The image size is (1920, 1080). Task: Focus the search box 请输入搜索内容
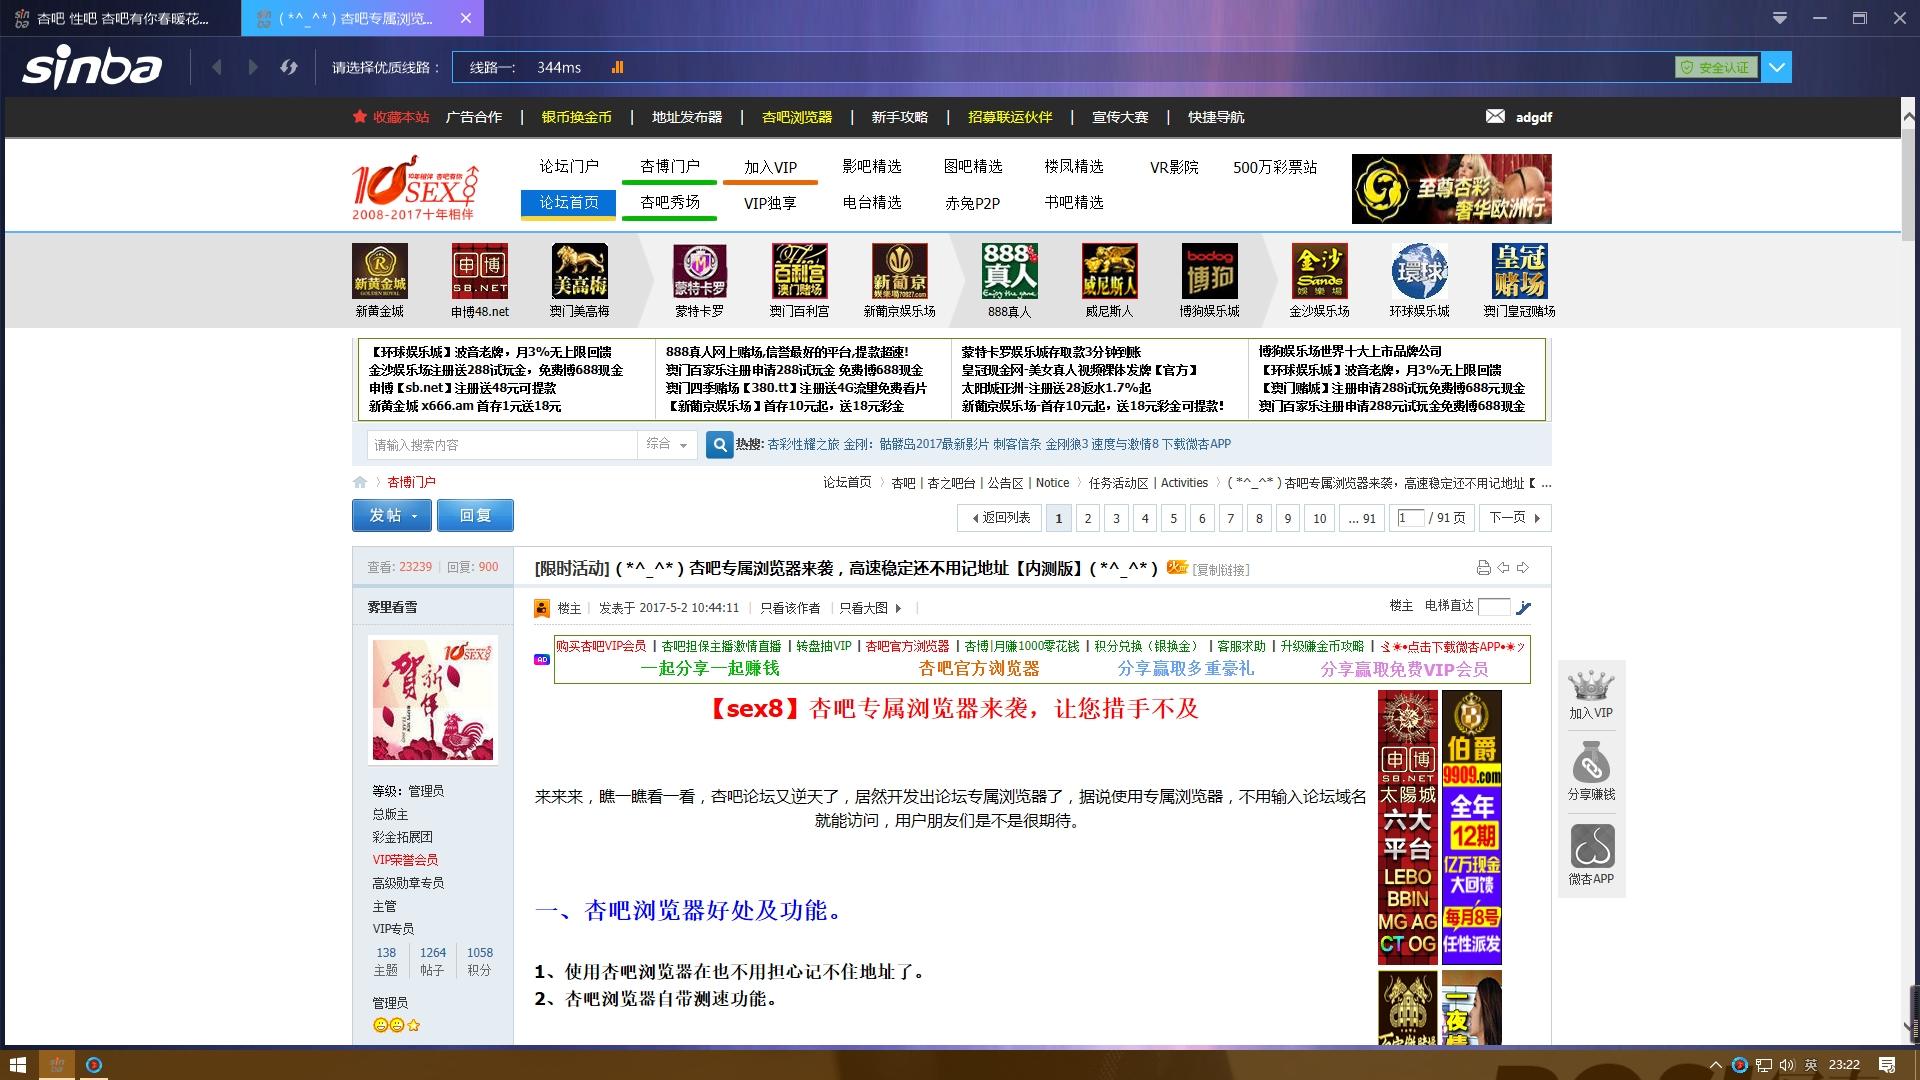[x=502, y=445]
